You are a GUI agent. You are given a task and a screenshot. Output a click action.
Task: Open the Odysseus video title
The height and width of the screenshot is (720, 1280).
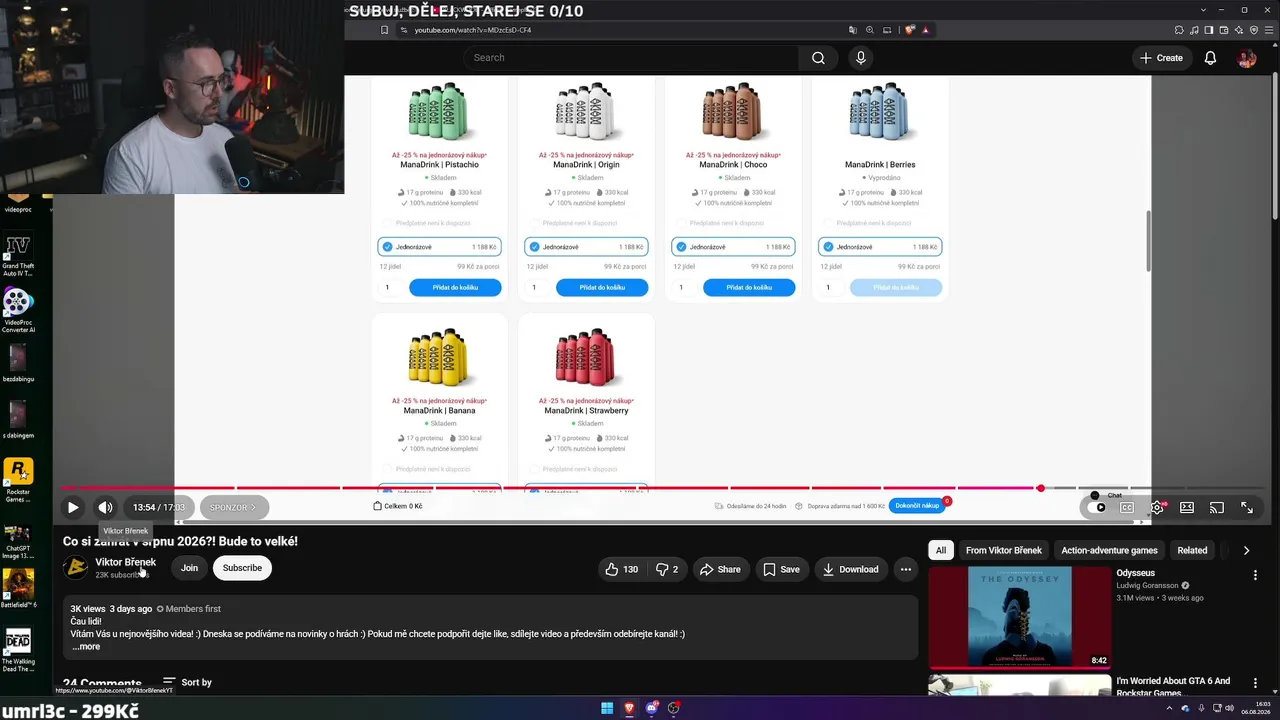(x=1136, y=573)
